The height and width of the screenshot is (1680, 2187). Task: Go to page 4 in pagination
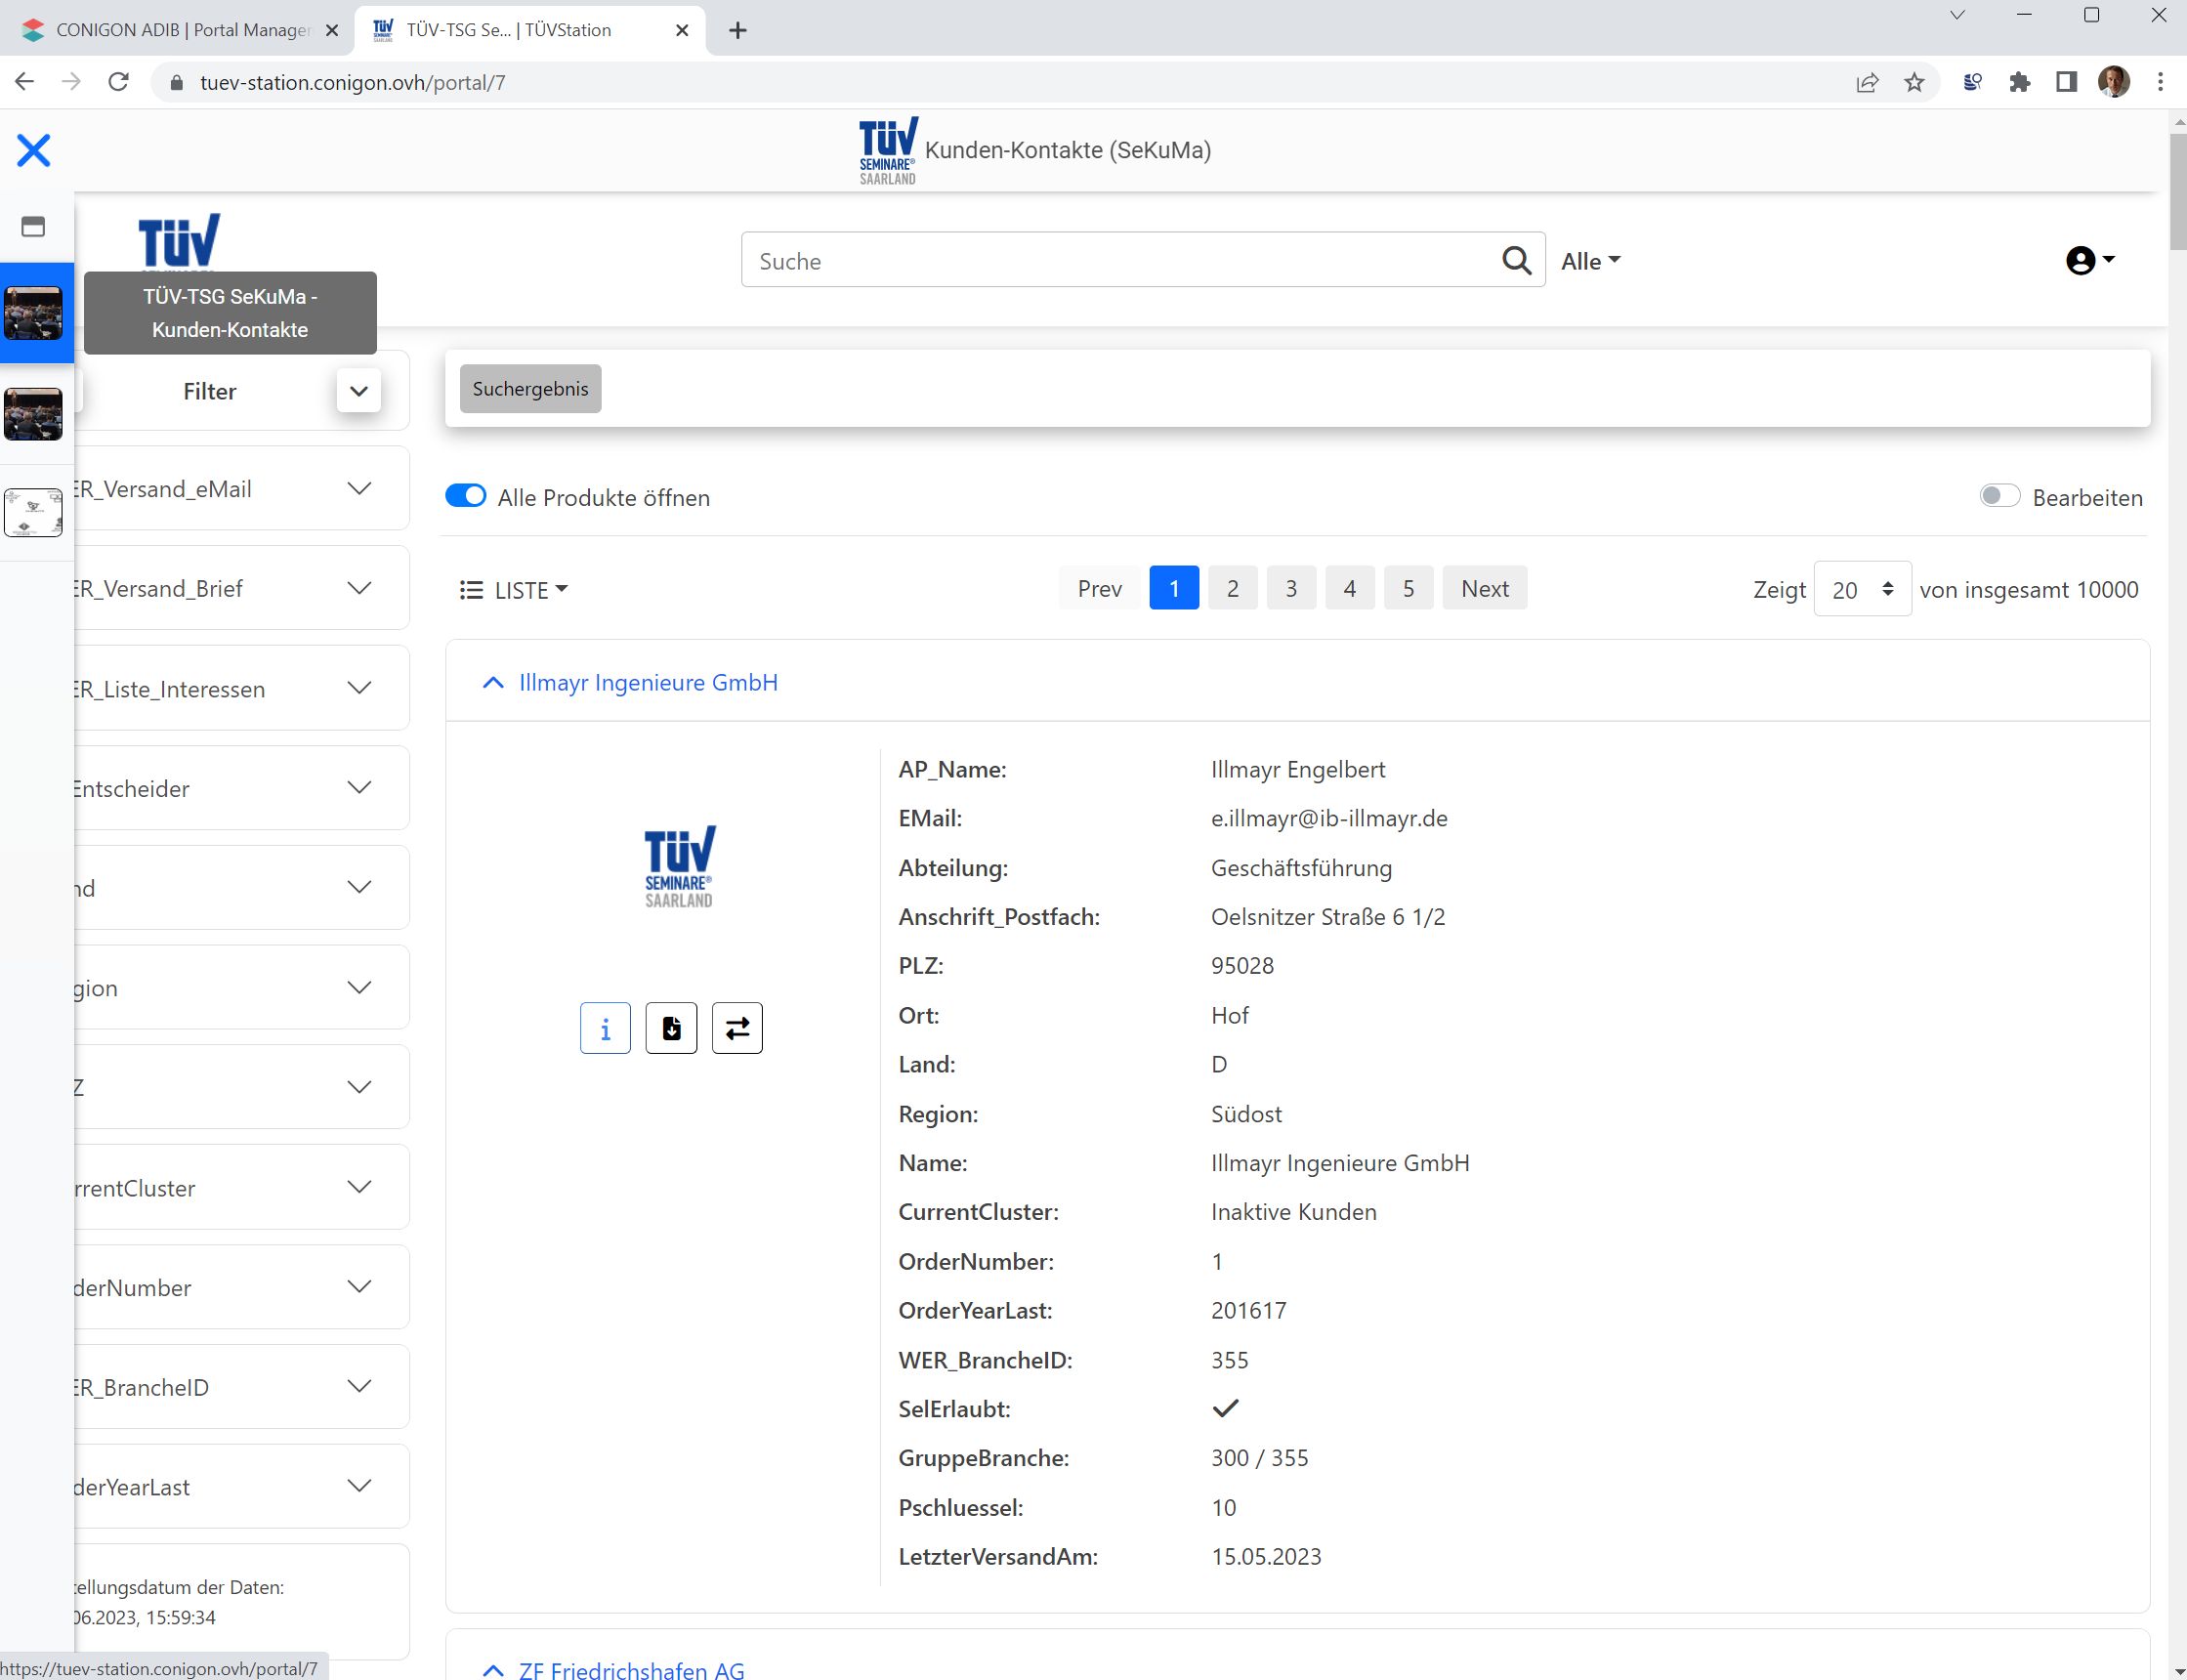(1349, 588)
